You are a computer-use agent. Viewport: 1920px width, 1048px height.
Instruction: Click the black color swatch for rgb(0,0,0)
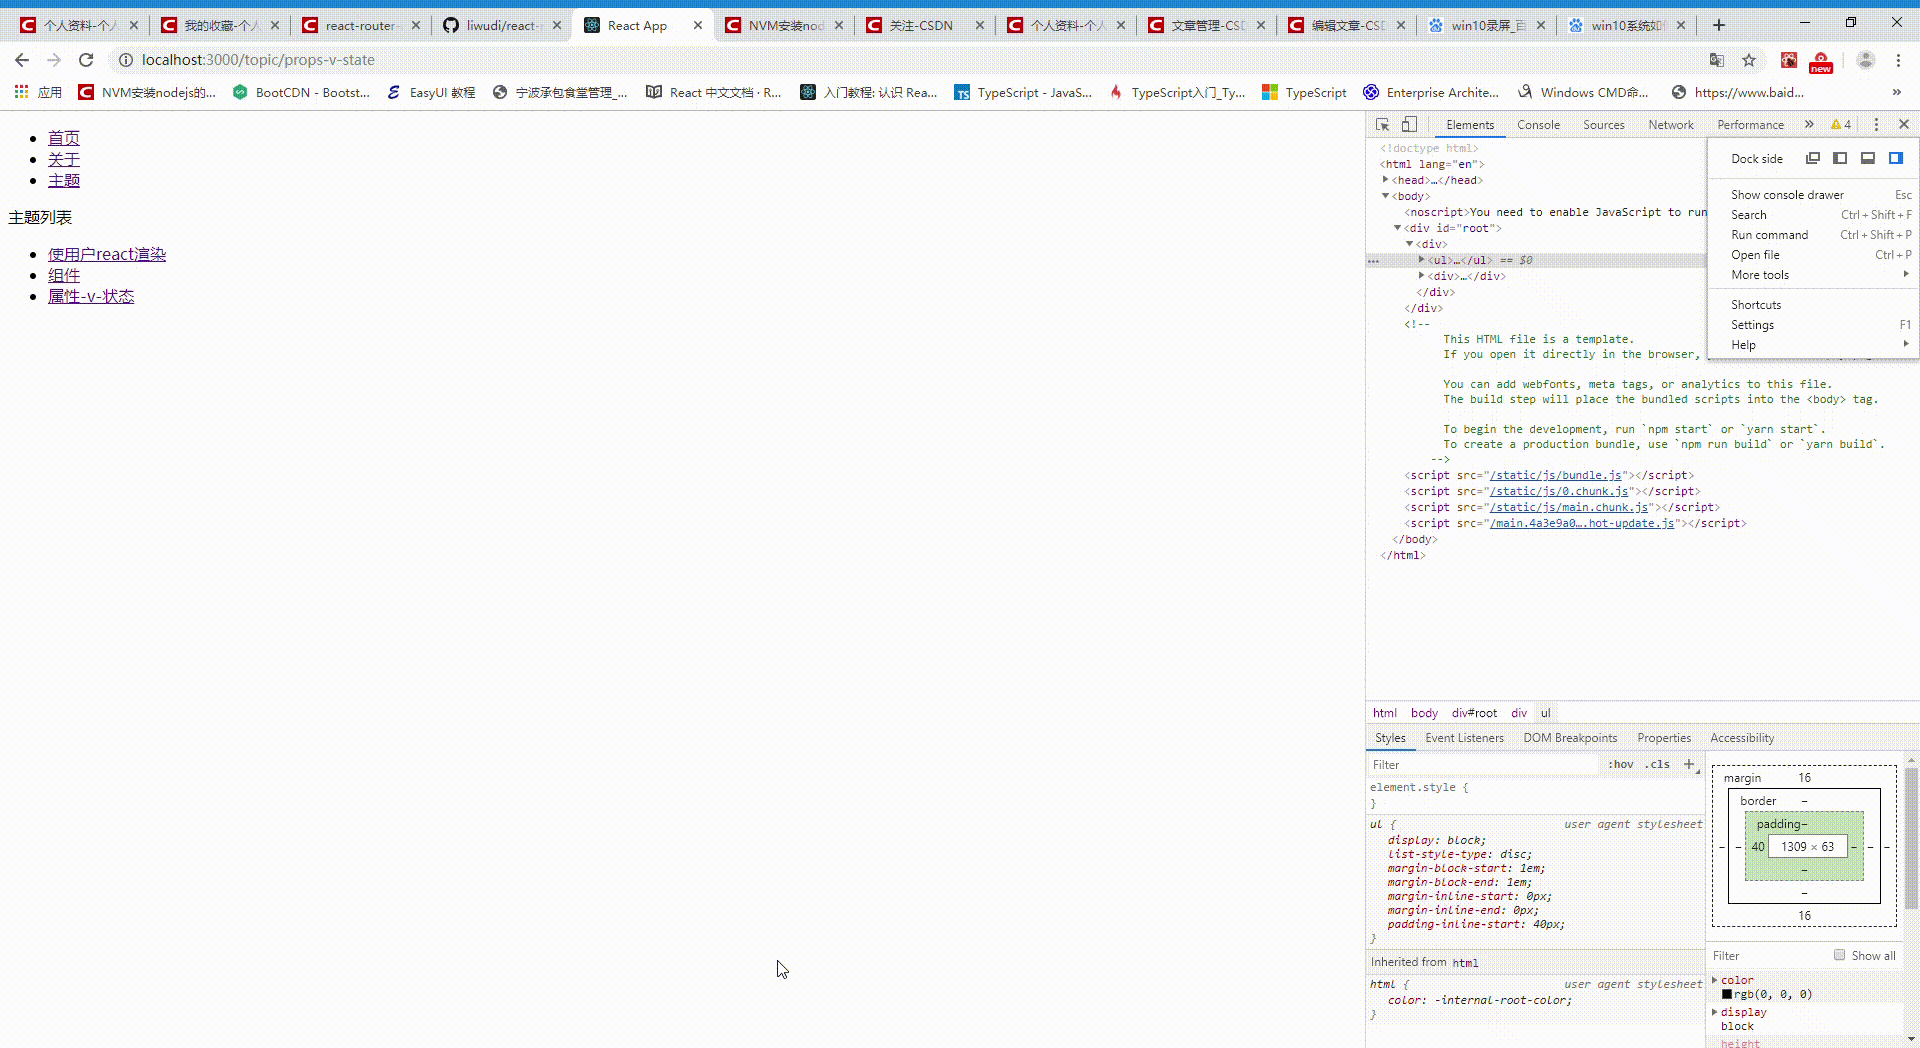tap(1728, 994)
